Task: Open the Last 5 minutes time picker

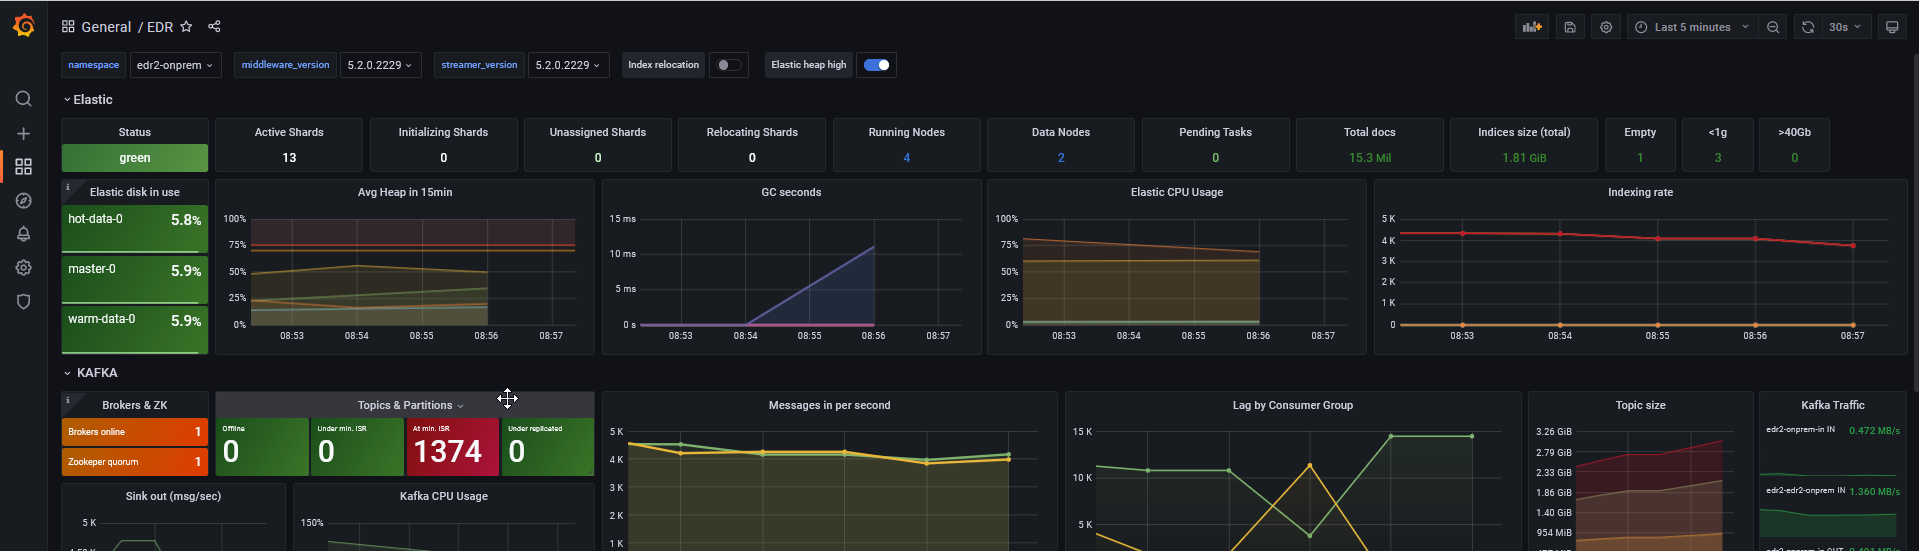Action: tap(1692, 27)
